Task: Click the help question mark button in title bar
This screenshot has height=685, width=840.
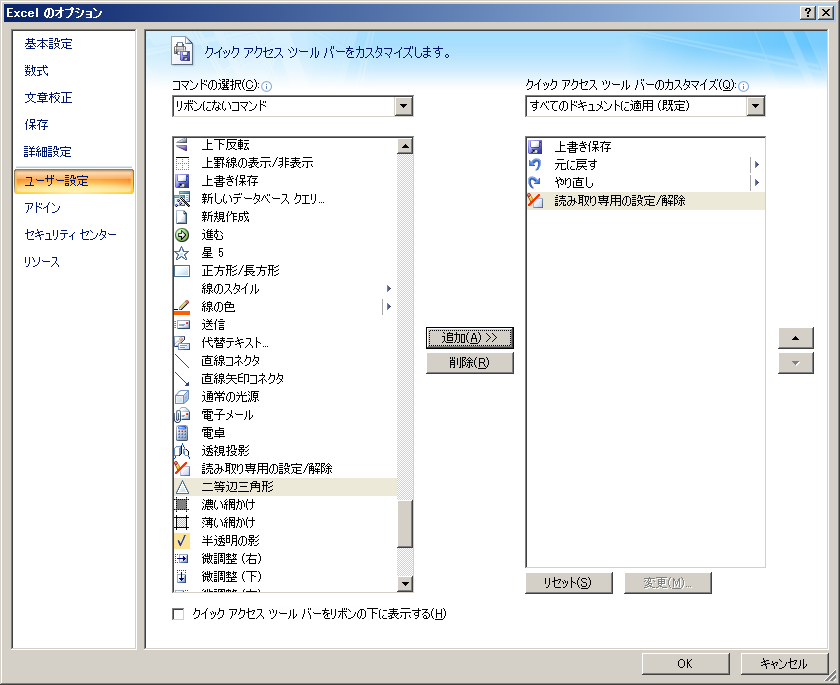Action: (x=808, y=13)
